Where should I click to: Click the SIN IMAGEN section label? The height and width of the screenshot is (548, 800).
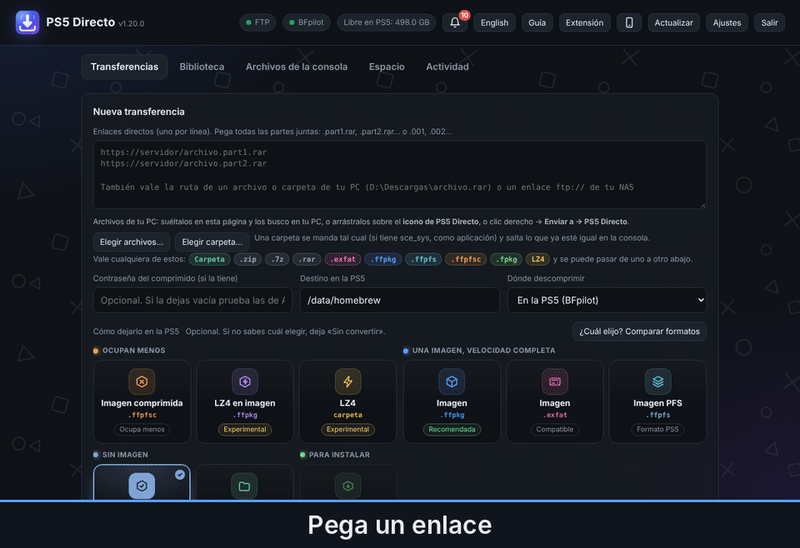tap(125, 455)
